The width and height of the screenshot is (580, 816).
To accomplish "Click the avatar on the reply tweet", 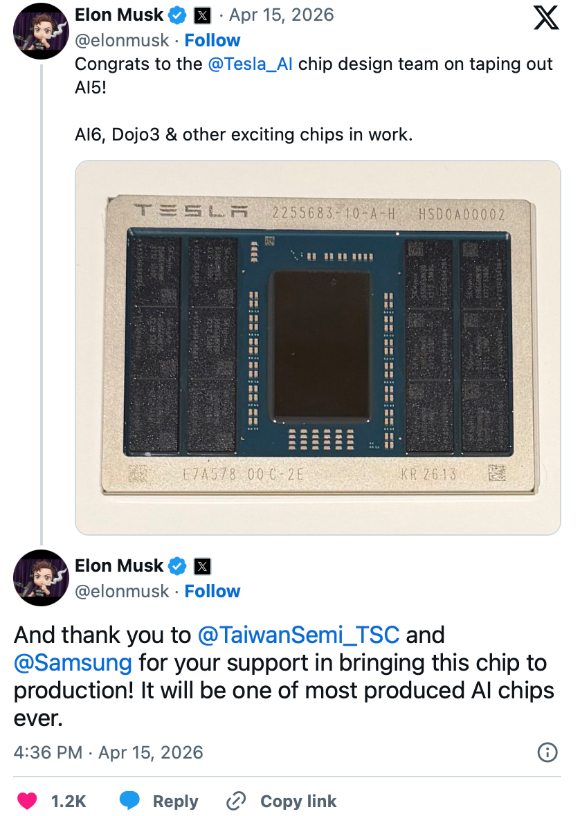I will (x=40, y=578).
